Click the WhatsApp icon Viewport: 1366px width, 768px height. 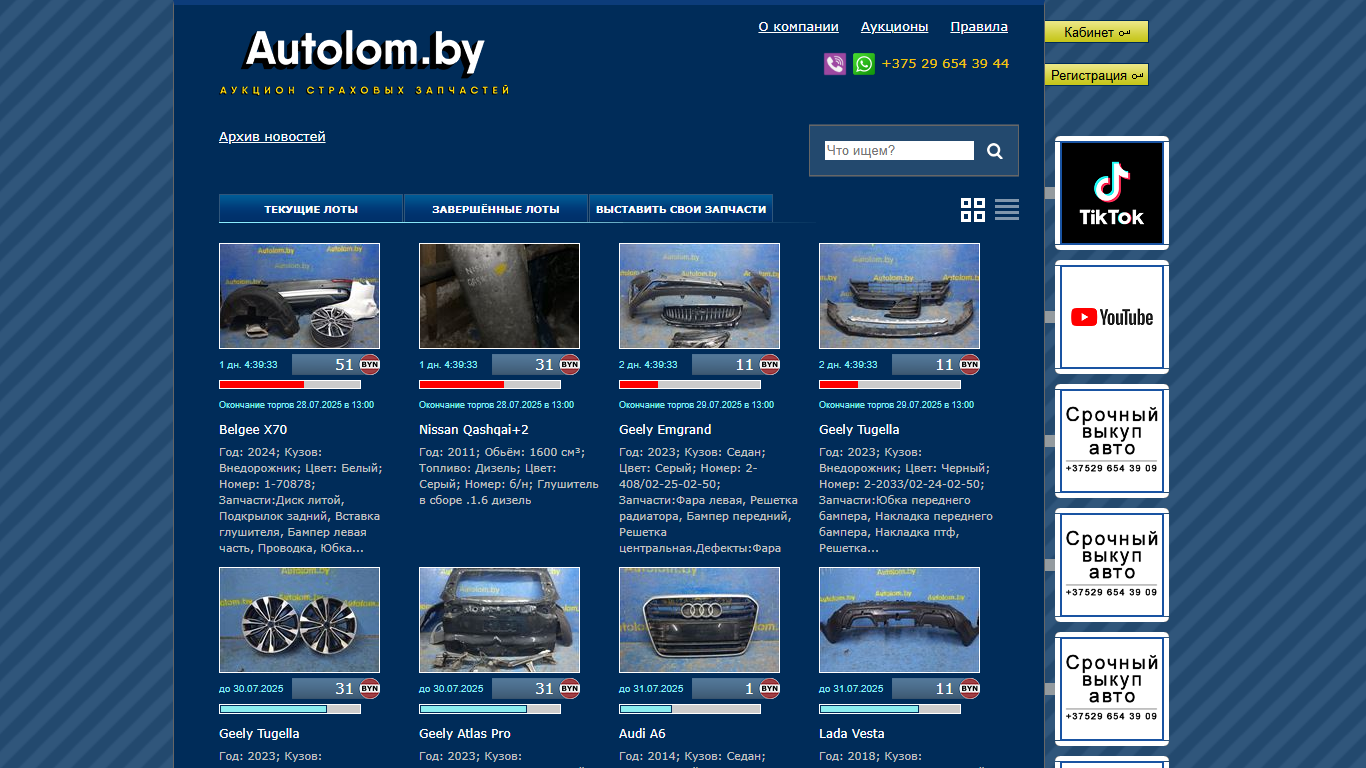tap(864, 64)
